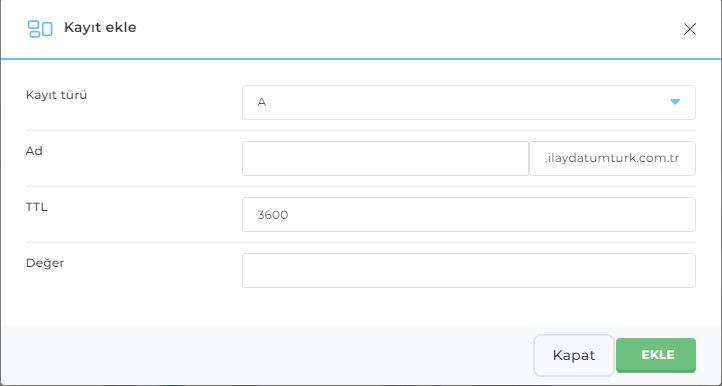Select the 'A' value in record type box
Viewport: 722px width, 386px height.
(x=262, y=102)
